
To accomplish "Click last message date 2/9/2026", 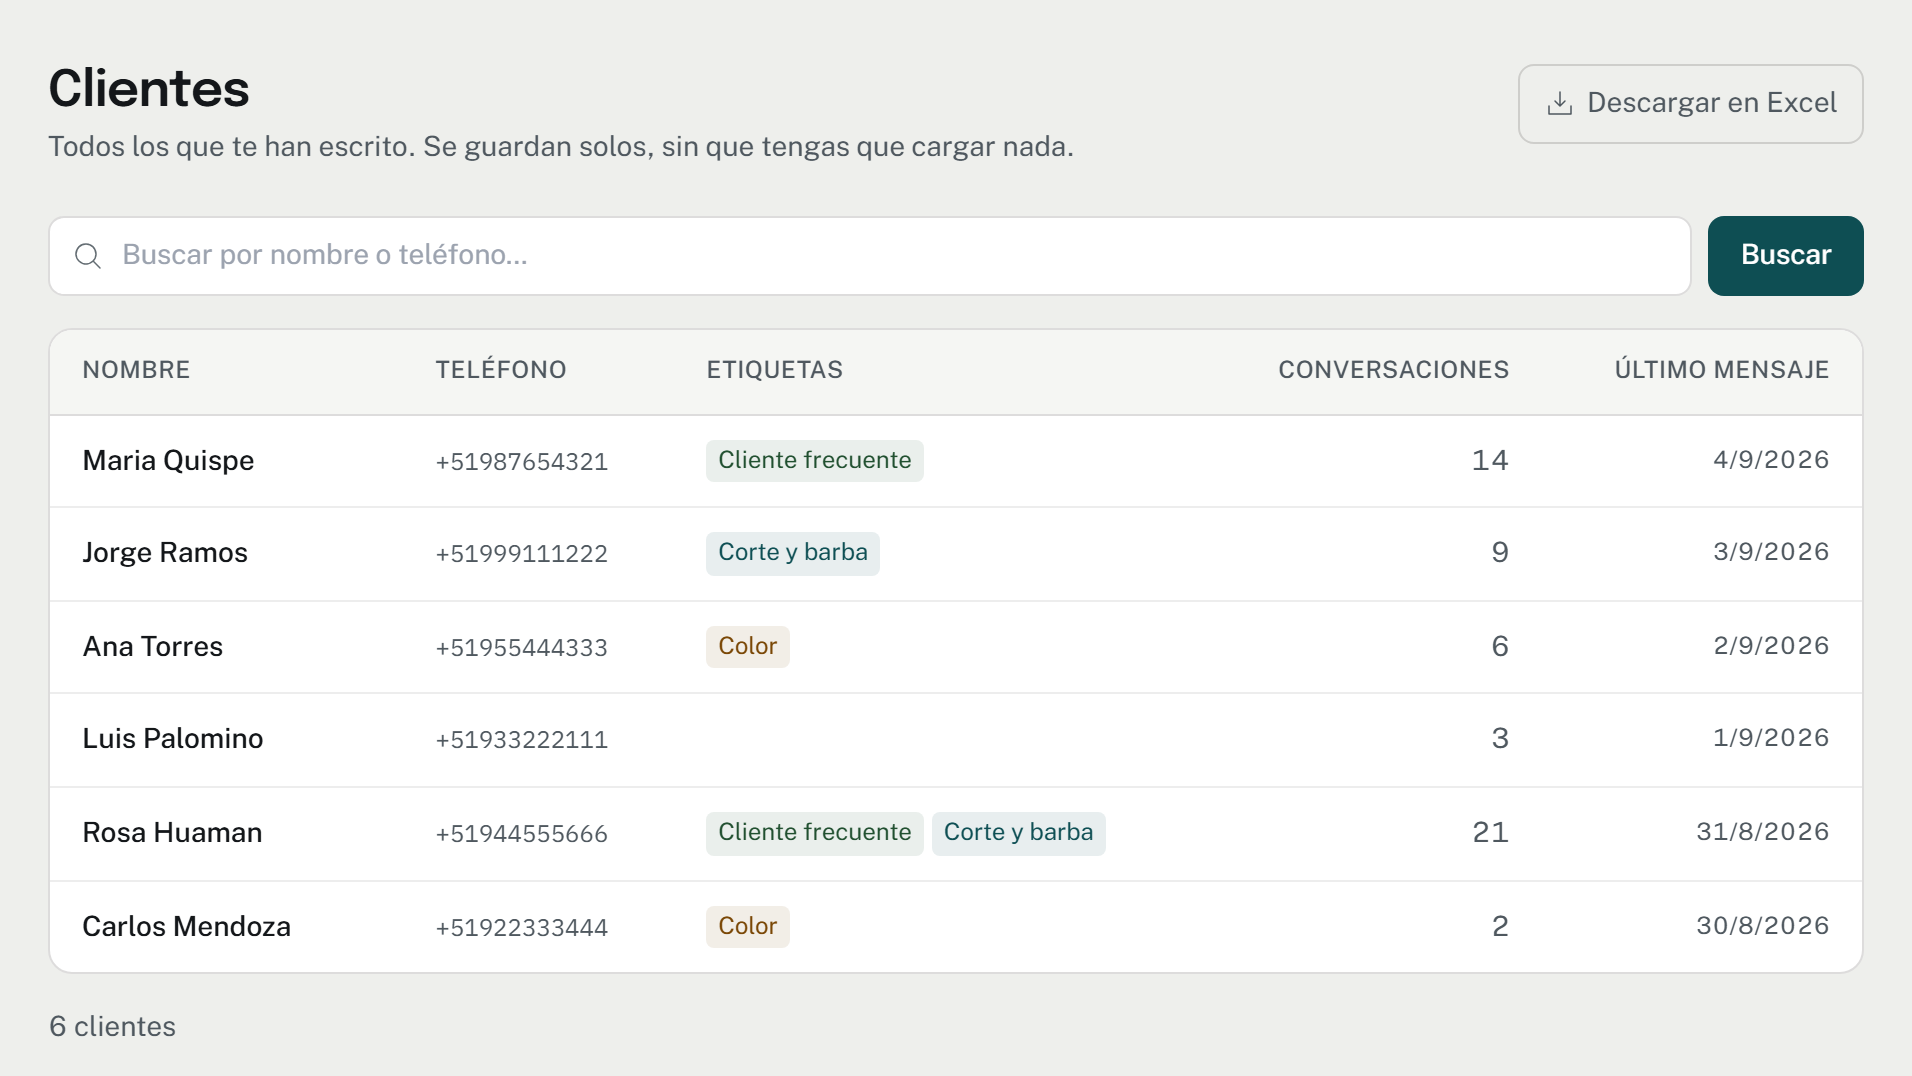I will pyautogui.click(x=1771, y=646).
